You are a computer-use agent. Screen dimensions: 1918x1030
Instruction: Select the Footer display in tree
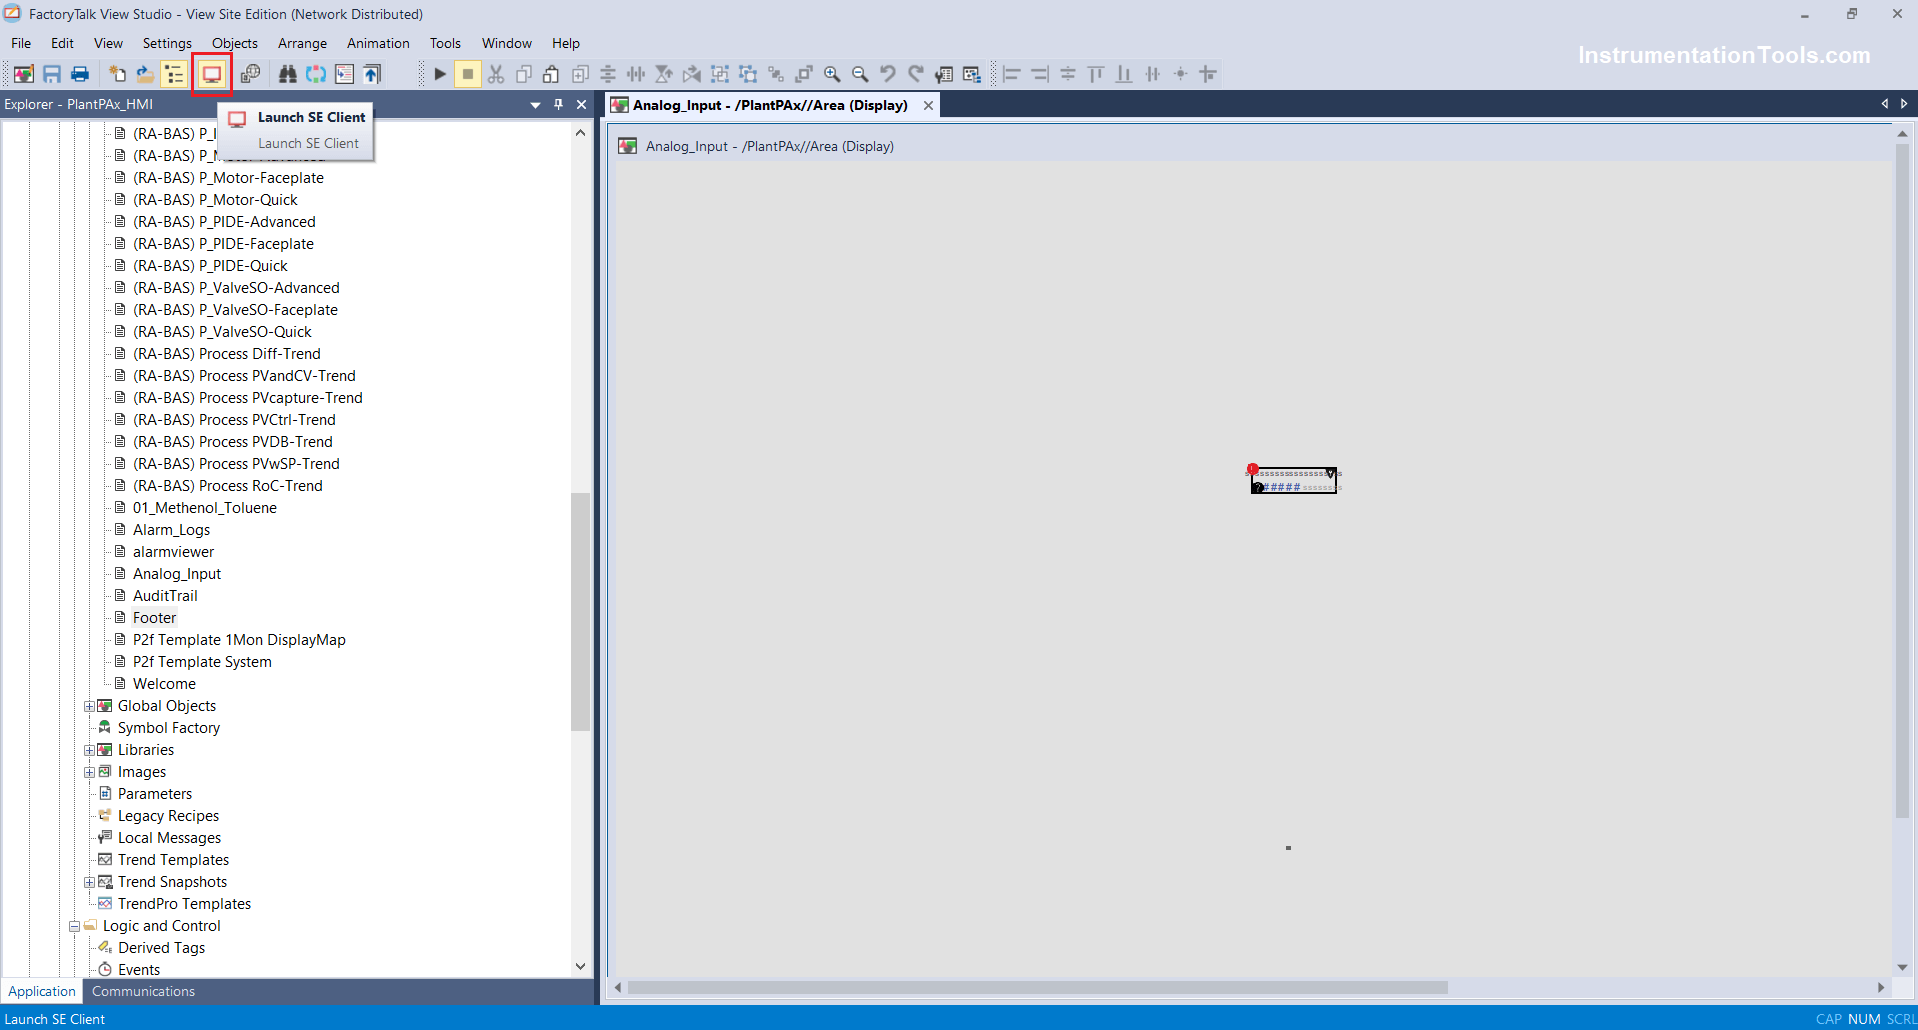(154, 618)
